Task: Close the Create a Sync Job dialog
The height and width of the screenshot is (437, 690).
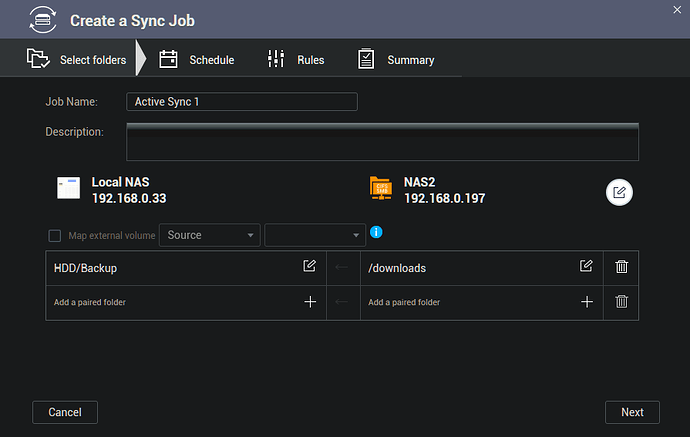Action: [677, 10]
